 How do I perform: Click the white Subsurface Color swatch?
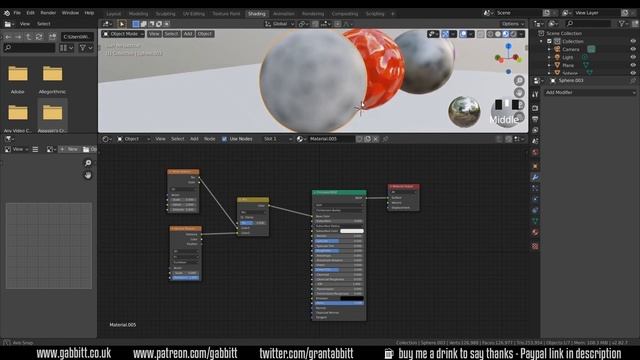351,231
